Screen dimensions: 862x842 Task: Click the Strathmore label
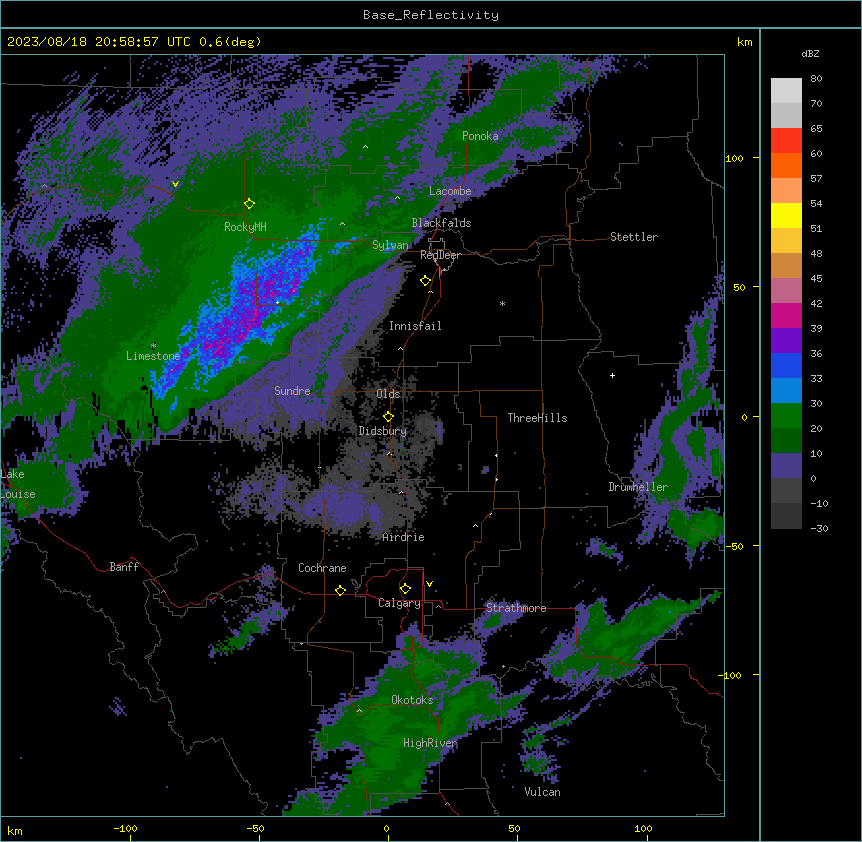point(516,608)
